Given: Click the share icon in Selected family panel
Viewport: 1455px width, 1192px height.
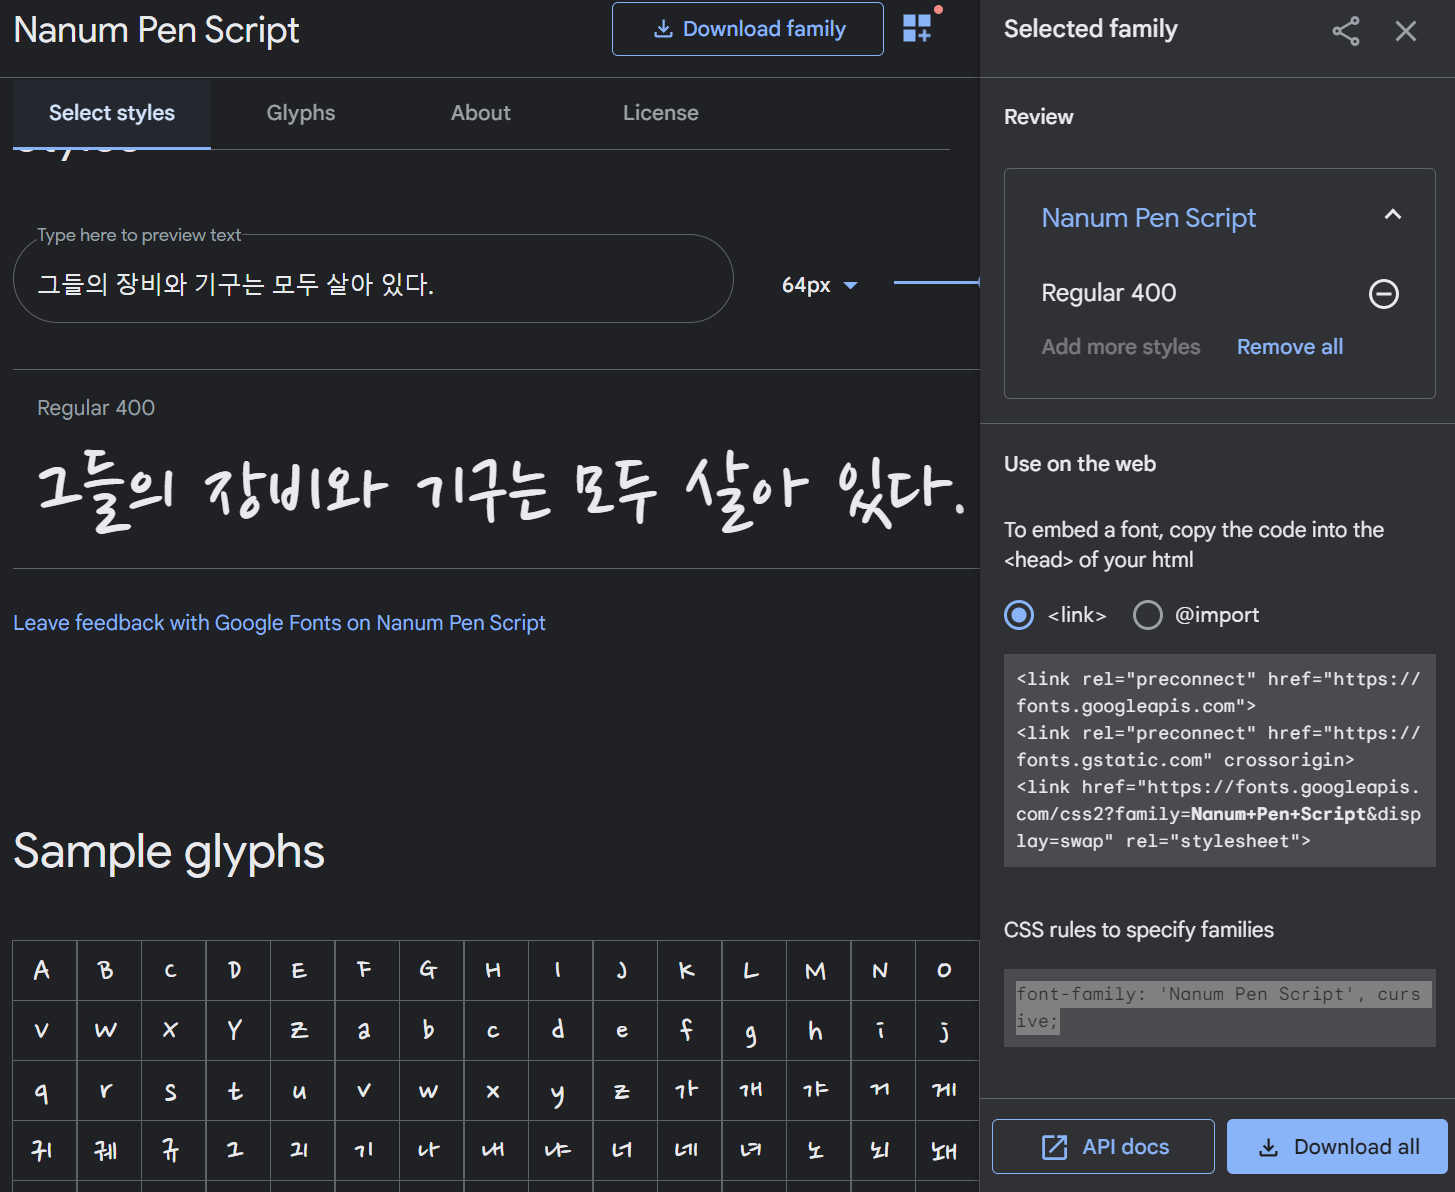Looking at the screenshot, I should click(x=1345, y=31).
